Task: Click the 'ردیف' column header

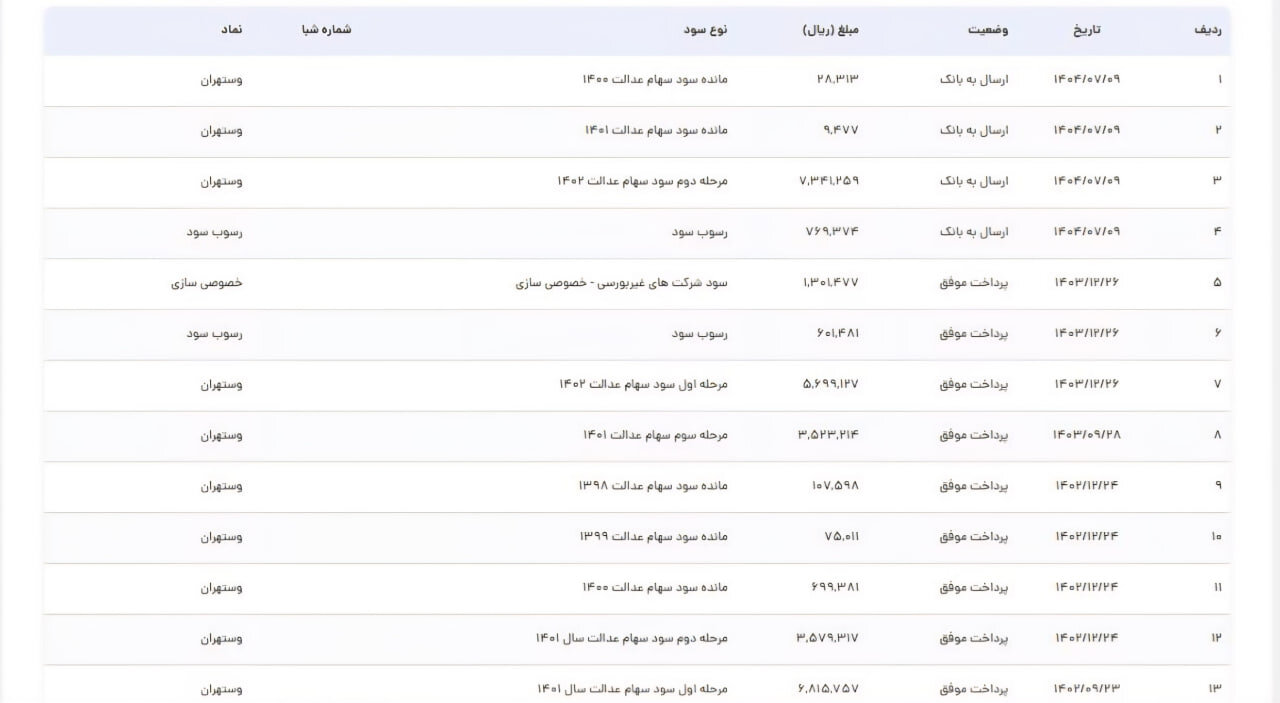Action: (1207, 30)
